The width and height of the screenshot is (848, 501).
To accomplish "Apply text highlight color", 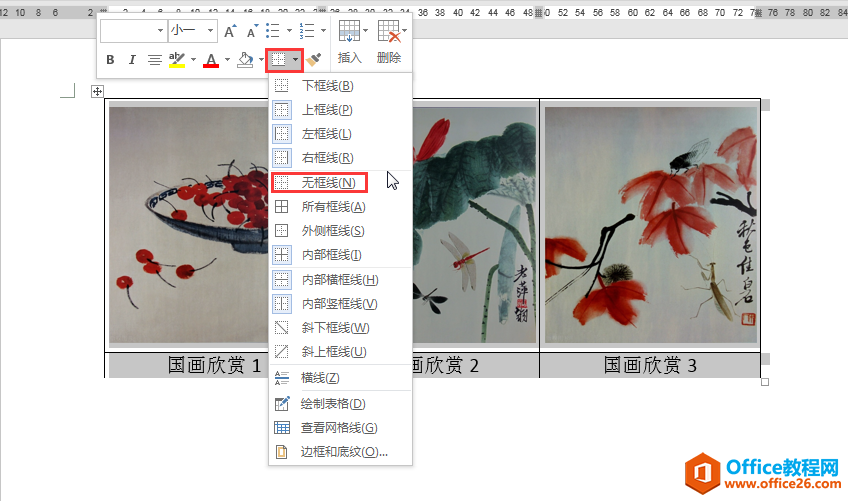I will click(177, 60).
